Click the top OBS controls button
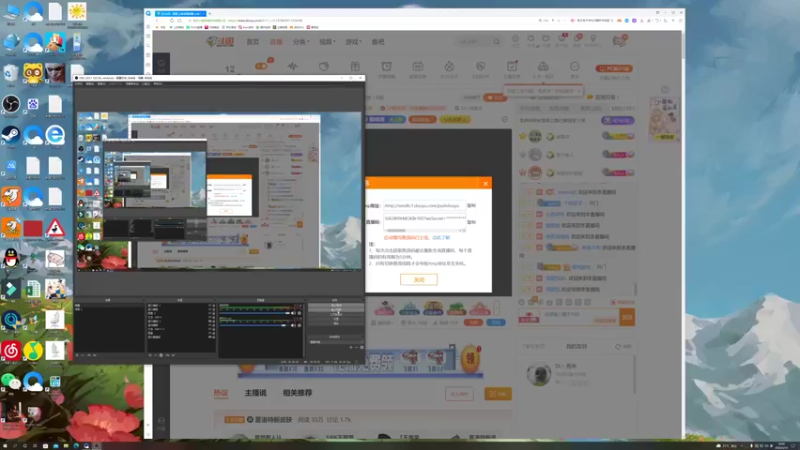 [x=336, y=306]
